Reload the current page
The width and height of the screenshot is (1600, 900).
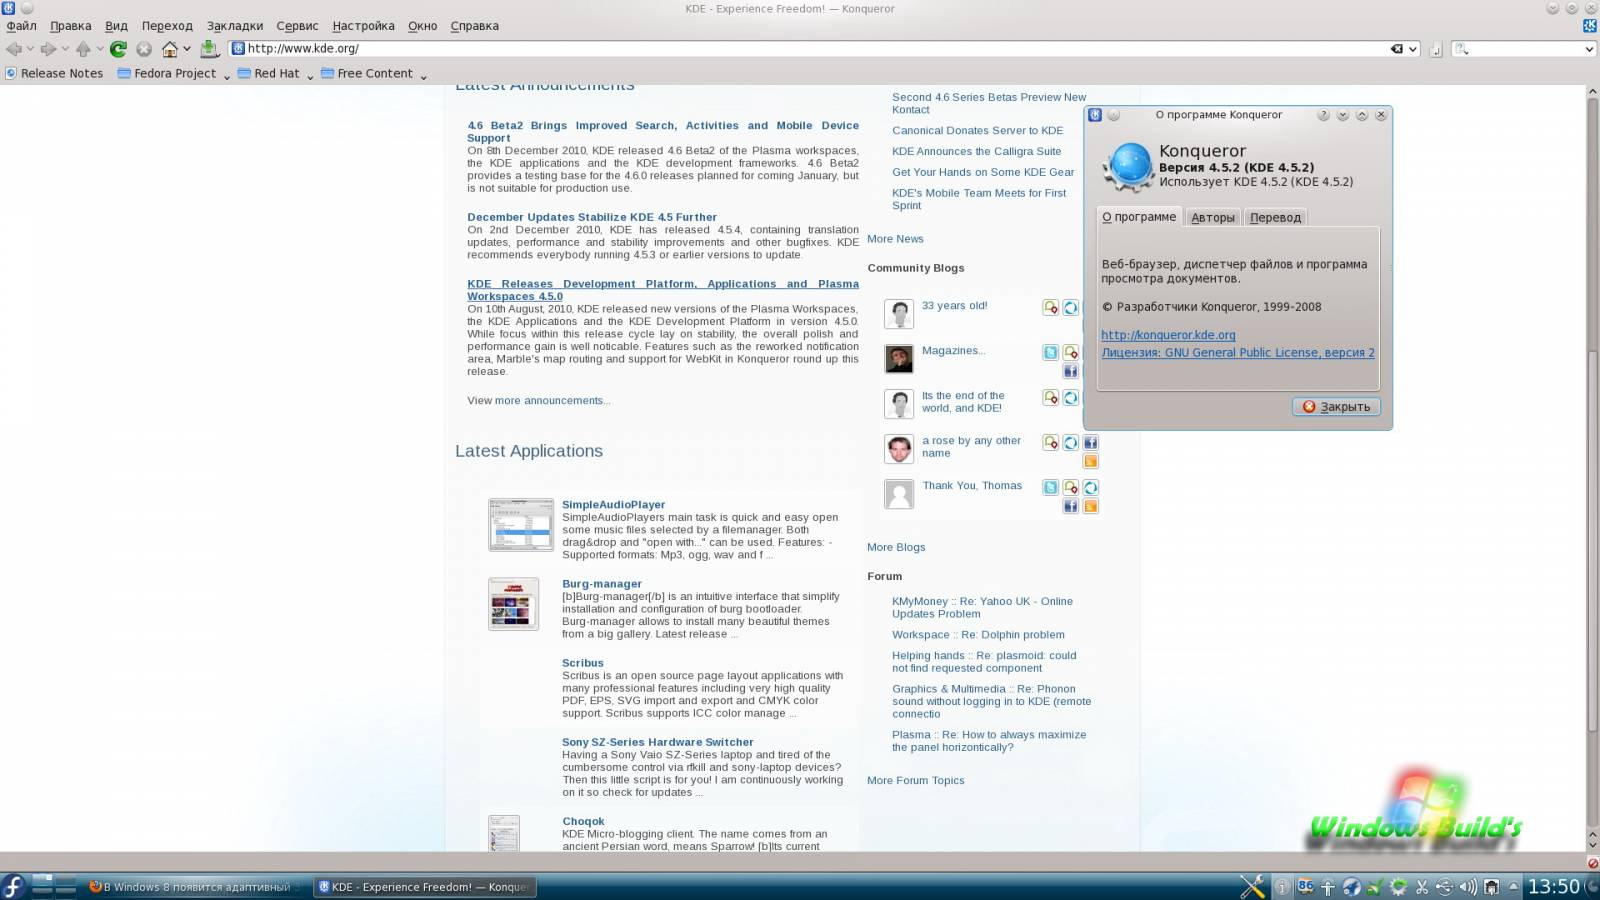point(118,48)
